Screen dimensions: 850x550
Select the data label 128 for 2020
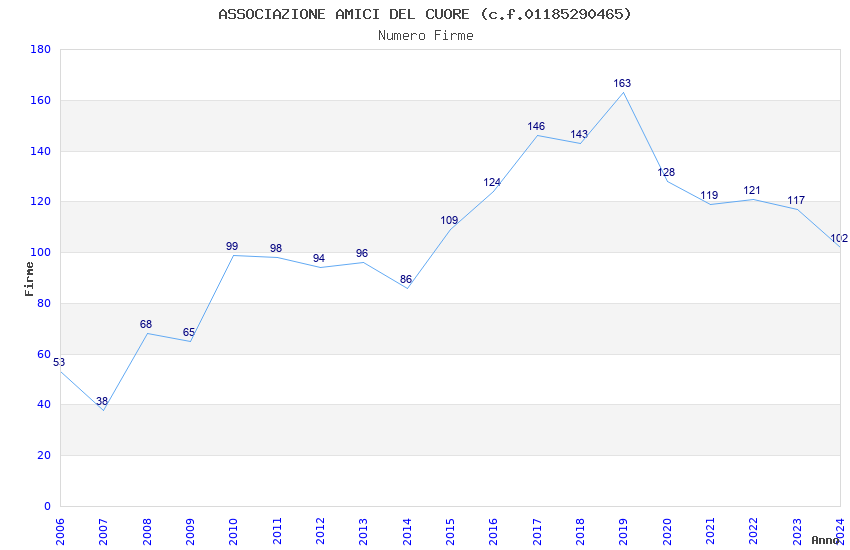[x=666, y=172]
